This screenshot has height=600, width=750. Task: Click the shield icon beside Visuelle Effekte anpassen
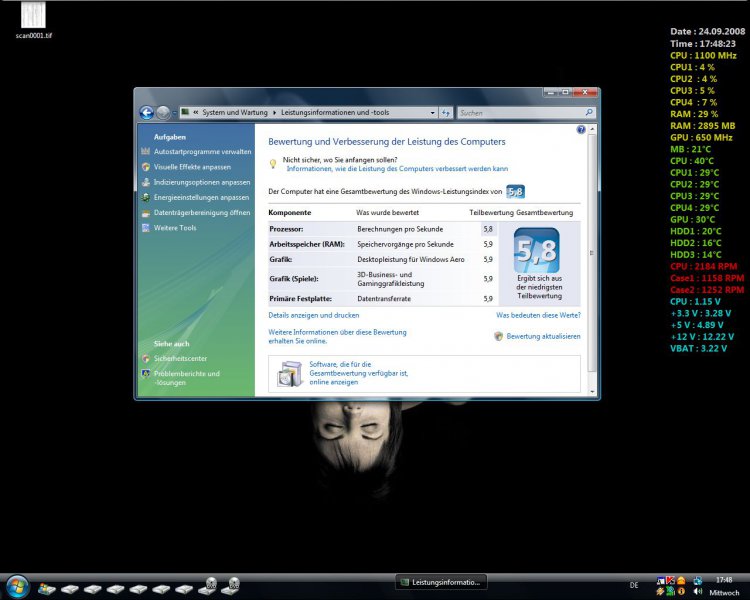click(146, 167)
